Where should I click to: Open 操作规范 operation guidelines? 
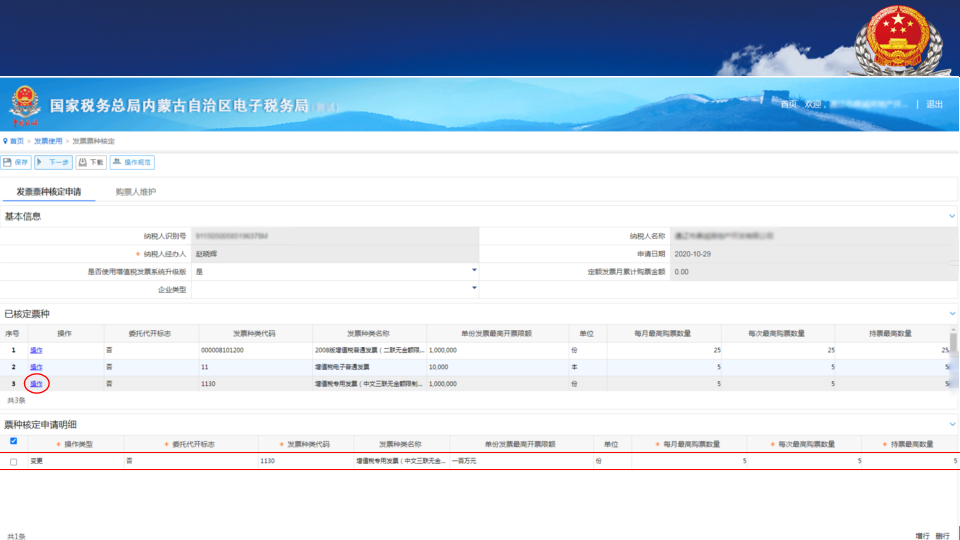click(x=132, y=162)
